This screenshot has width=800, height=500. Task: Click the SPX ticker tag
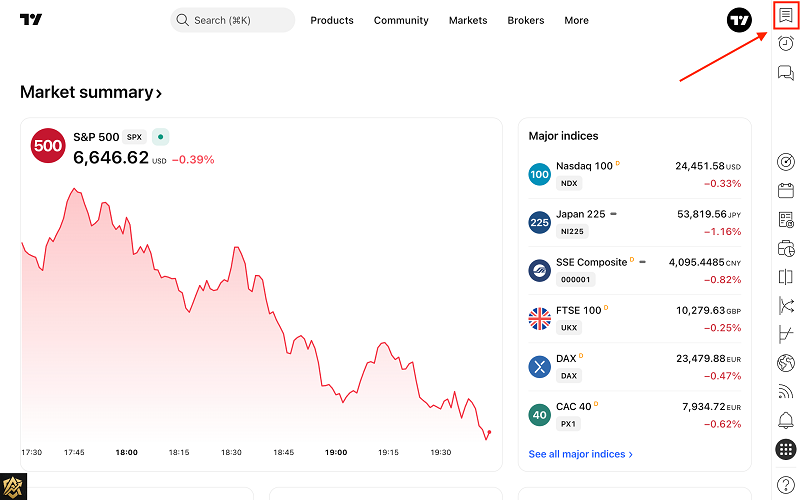point(134,137)
